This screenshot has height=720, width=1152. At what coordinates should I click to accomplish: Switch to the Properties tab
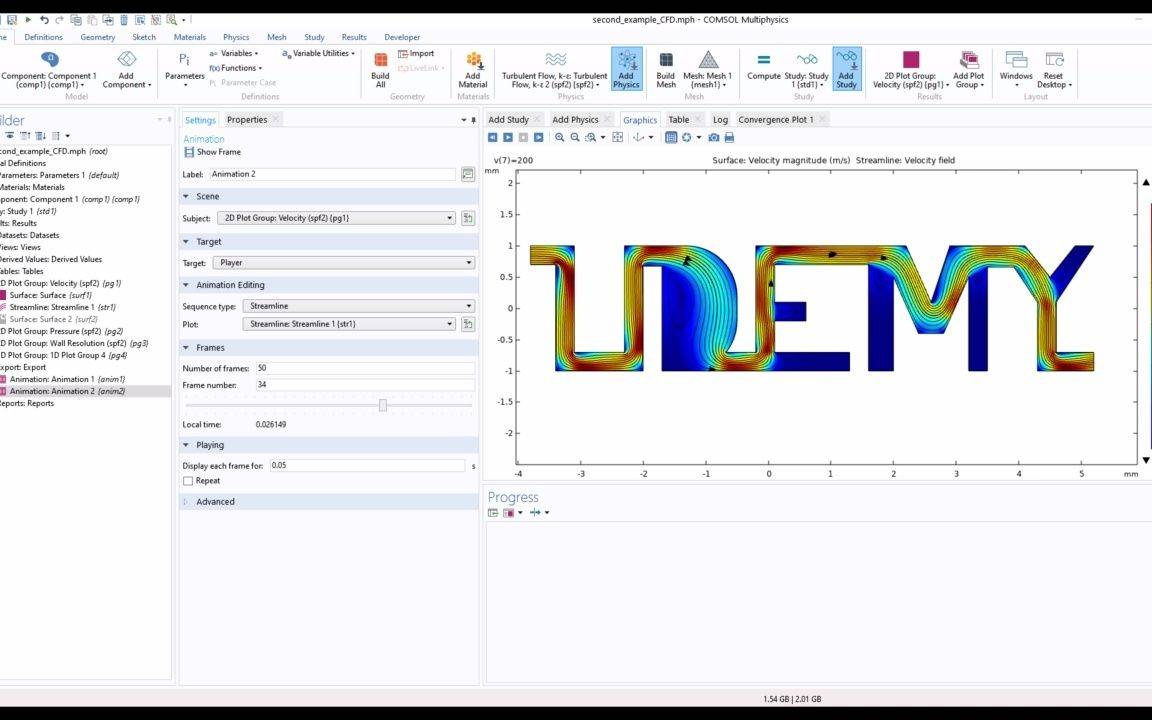247,120
